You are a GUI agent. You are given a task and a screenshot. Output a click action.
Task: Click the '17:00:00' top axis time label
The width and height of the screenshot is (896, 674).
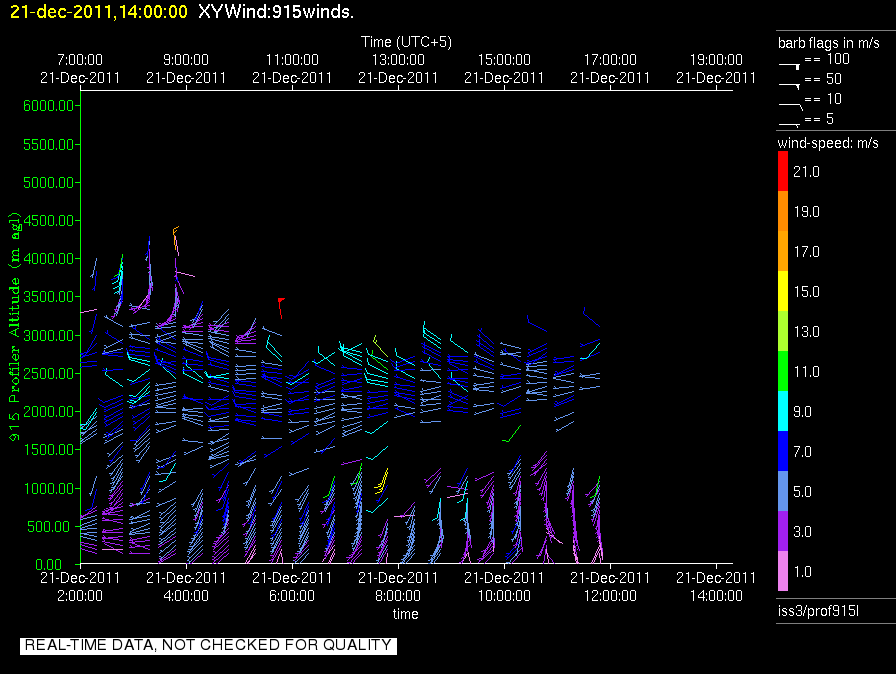(x=610, y=59)
